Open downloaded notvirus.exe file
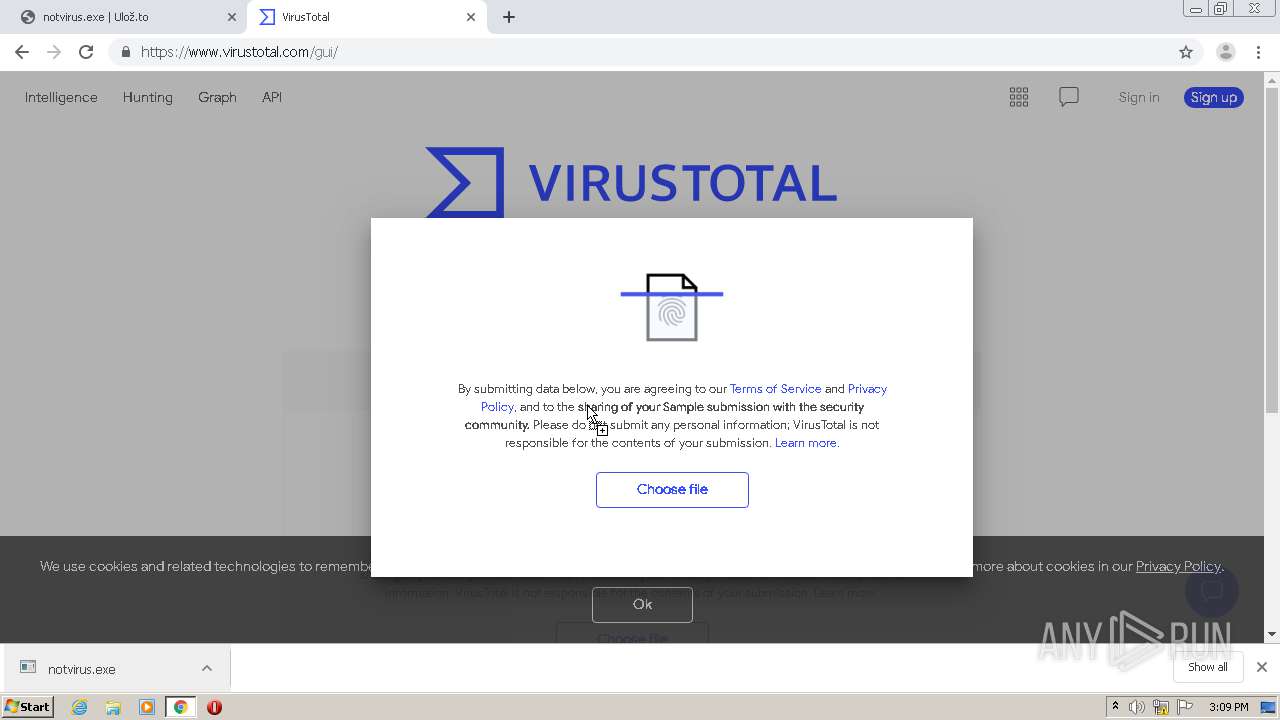This screenshot has width=1280, height=720. [x=82, y=669]
